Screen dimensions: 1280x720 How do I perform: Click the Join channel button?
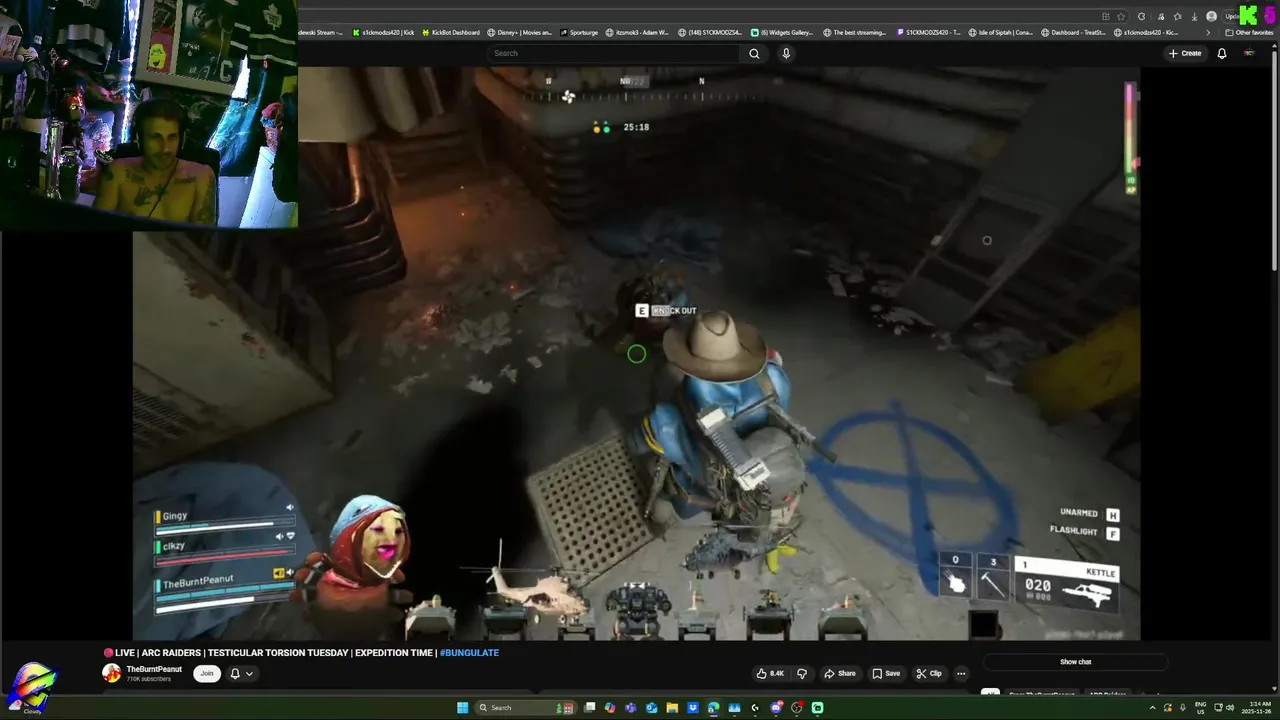[207, 673]
